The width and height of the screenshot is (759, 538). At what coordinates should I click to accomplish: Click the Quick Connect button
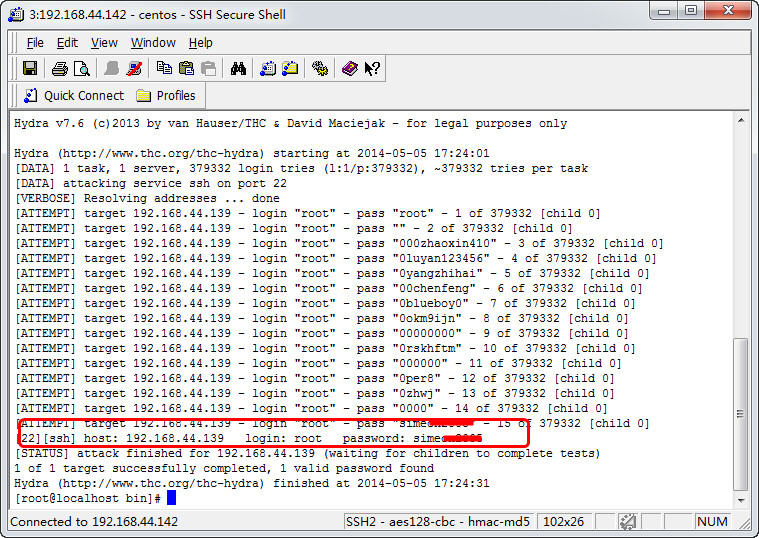point(74,95)
